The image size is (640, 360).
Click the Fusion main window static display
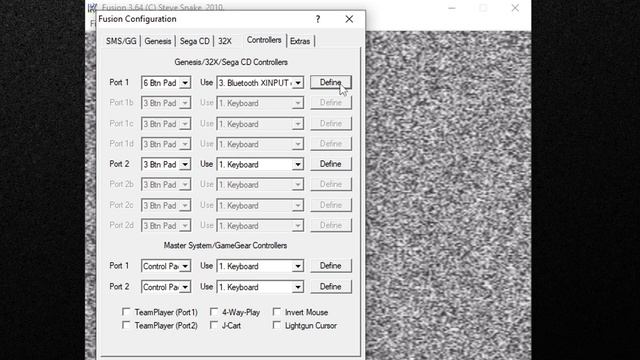[448, 195]
